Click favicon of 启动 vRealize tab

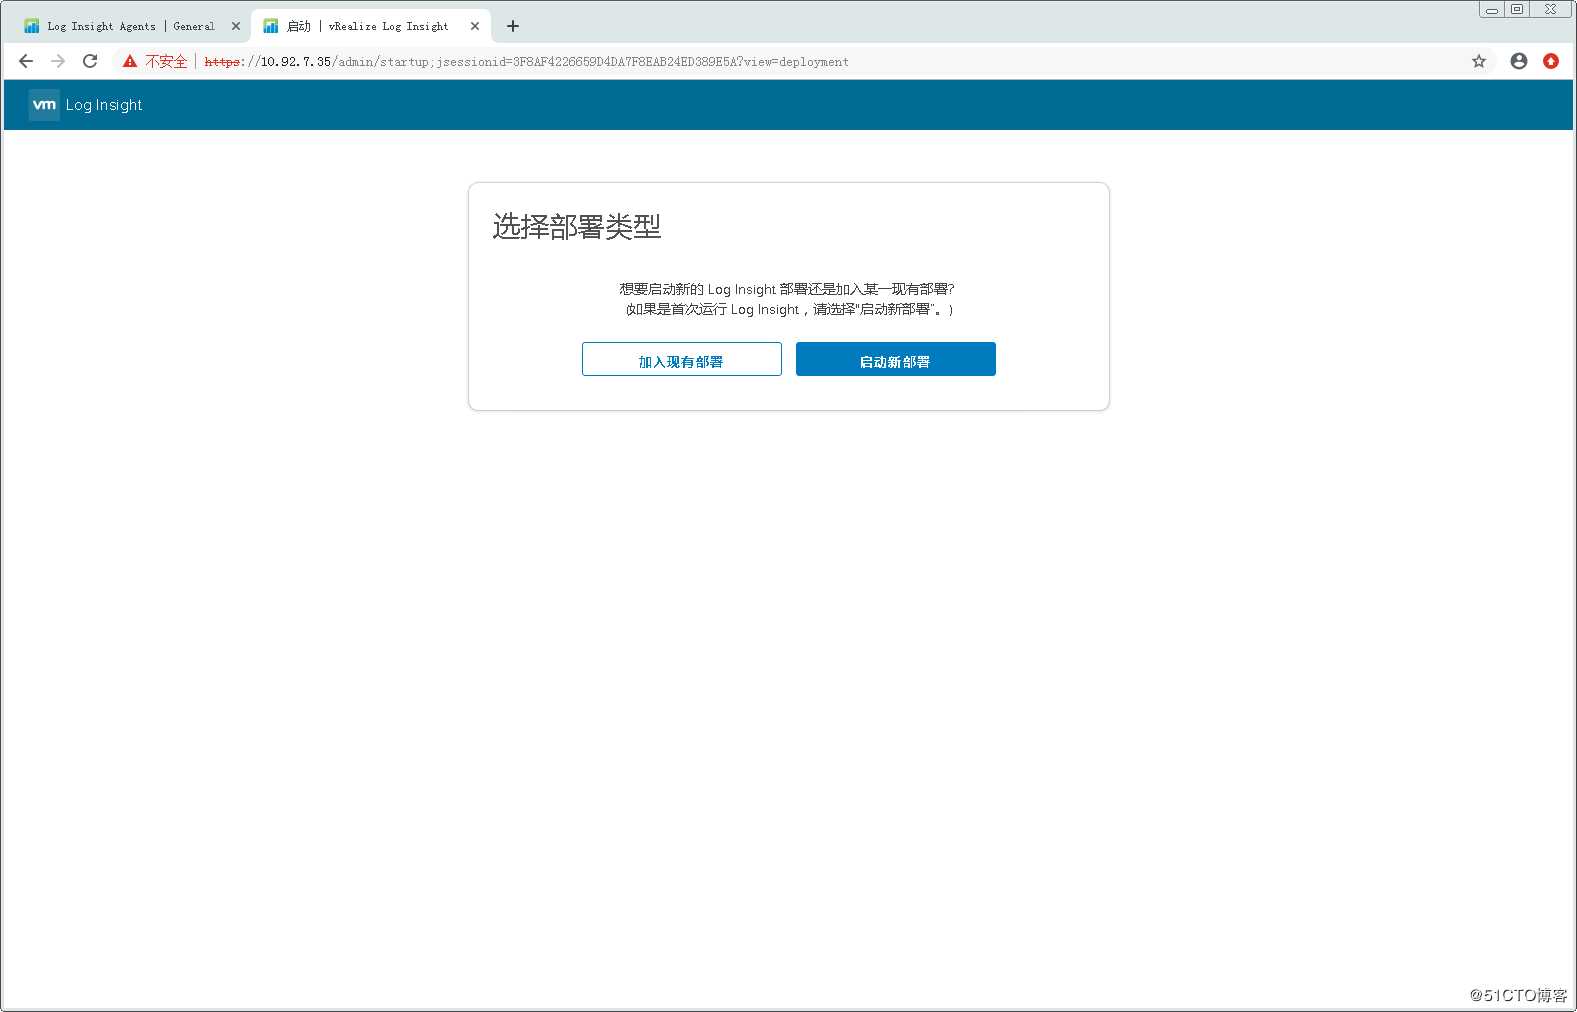(x=270, y=26)
